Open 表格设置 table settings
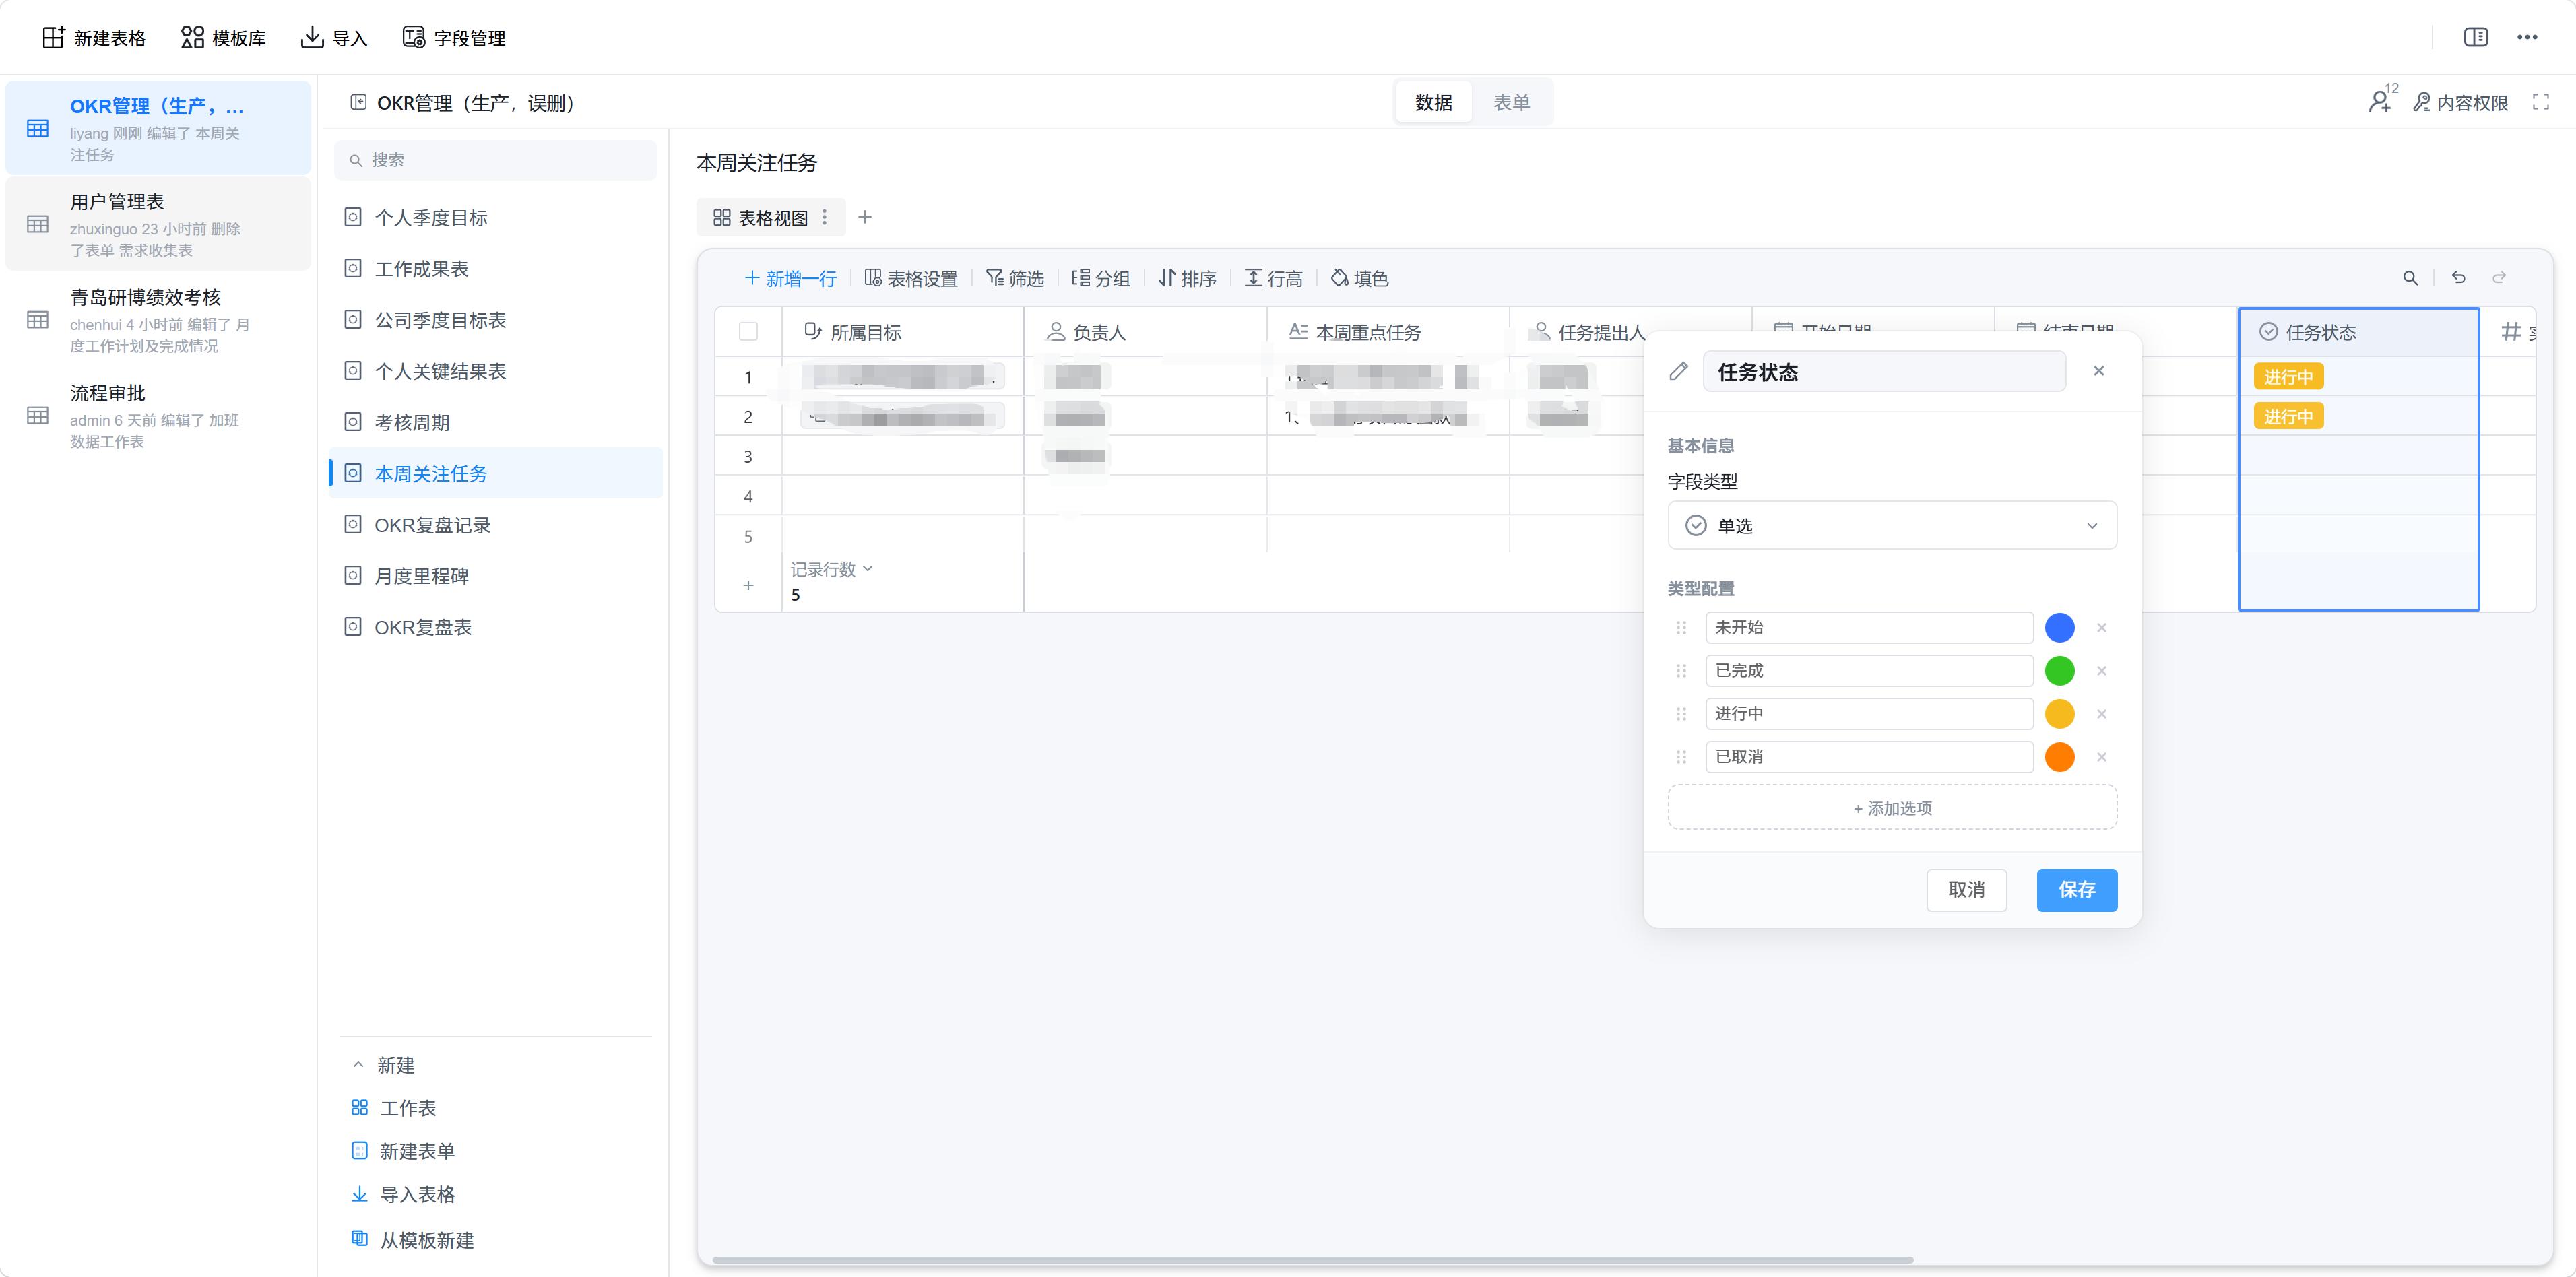The width and height of the screenshot is (2576, 1277). click(x=911, y=278)
